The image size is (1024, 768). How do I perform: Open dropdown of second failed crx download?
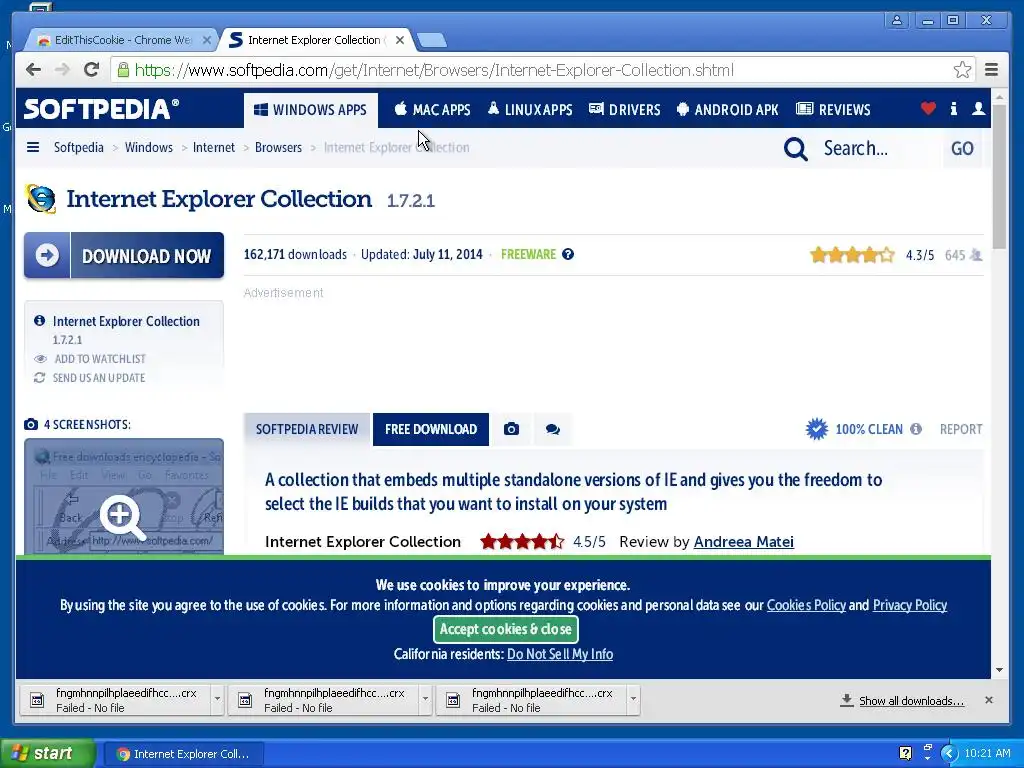425,699
